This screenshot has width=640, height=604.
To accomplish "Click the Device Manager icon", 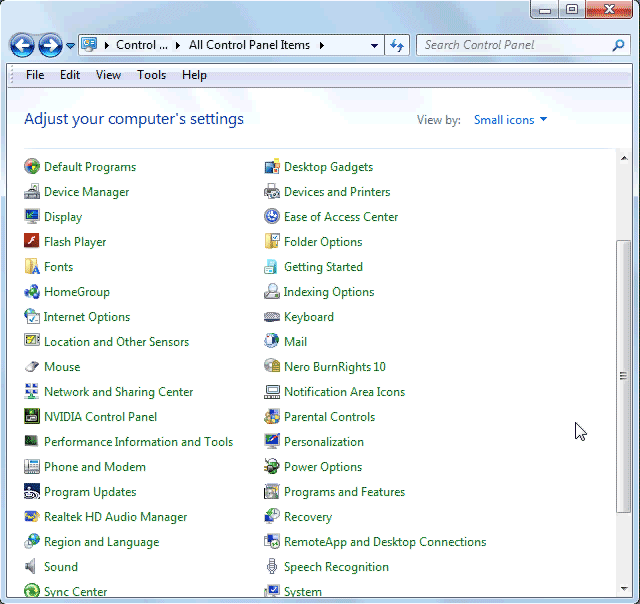I will pos(32,191).
